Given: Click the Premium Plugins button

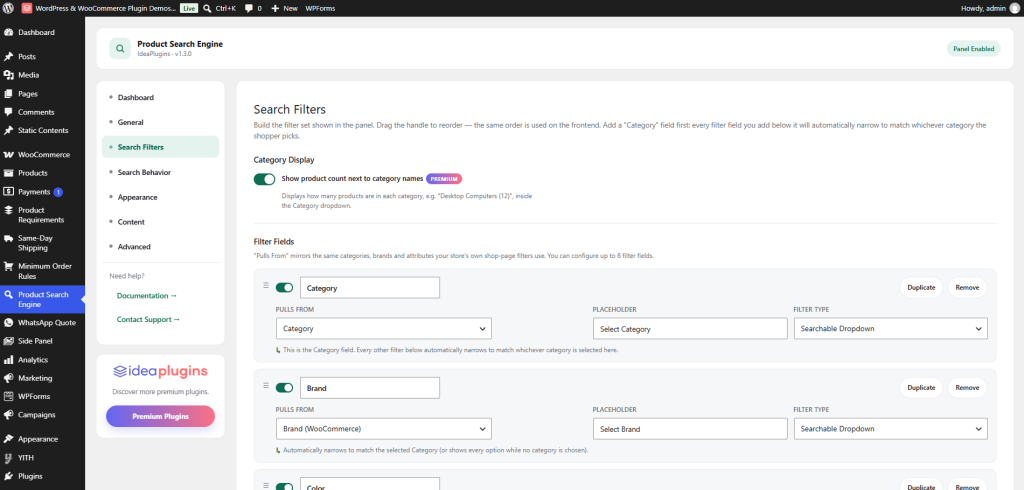Looking at the screenshot, I should coord(161,416).
